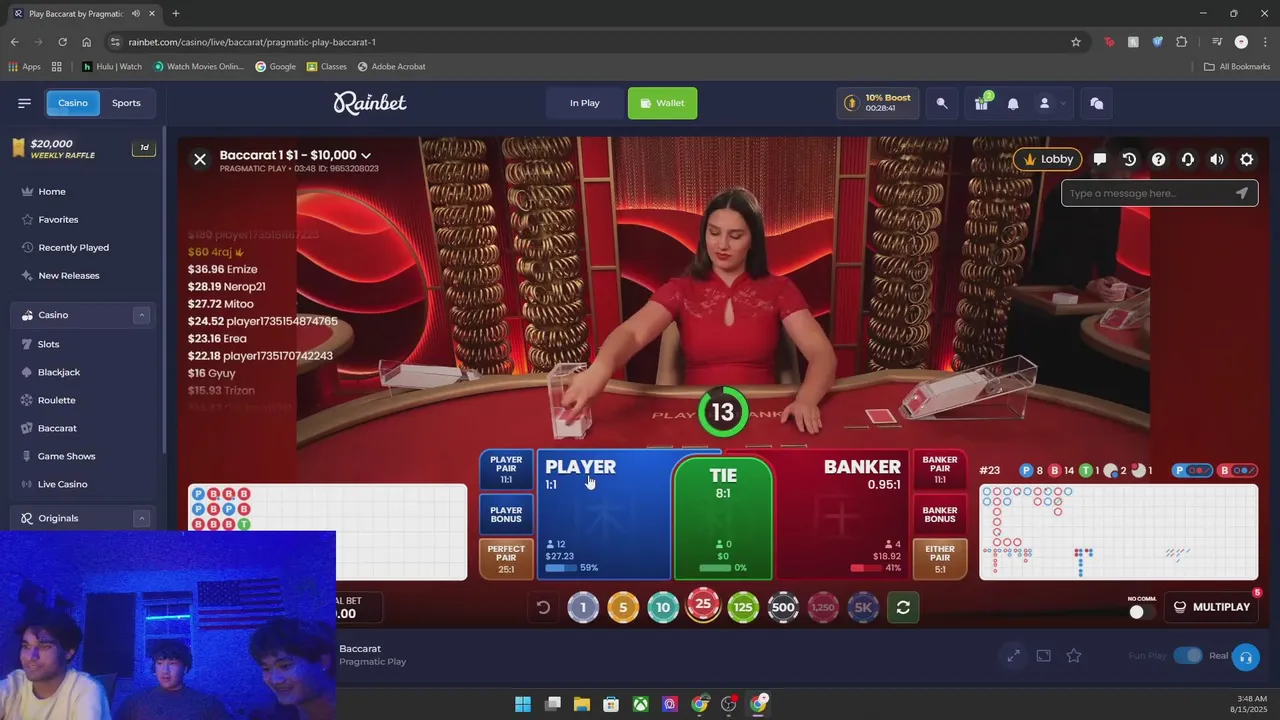Switch to the Sports tab
The width and height of the screenshot is (1280, 720).
(126, 103)
